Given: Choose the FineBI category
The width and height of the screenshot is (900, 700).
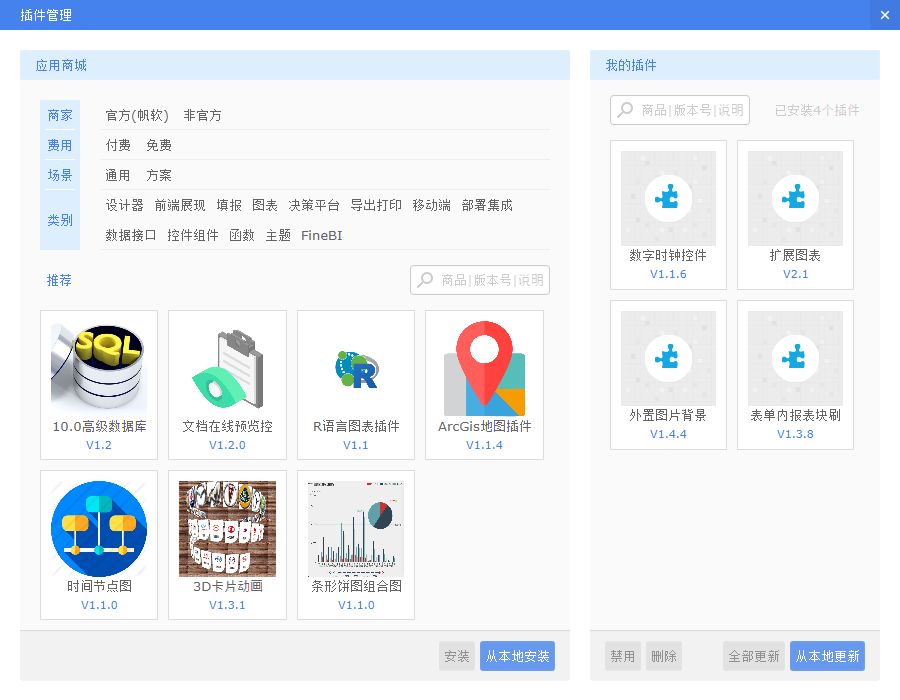Looking at the screenshot, I should (321, 235).
